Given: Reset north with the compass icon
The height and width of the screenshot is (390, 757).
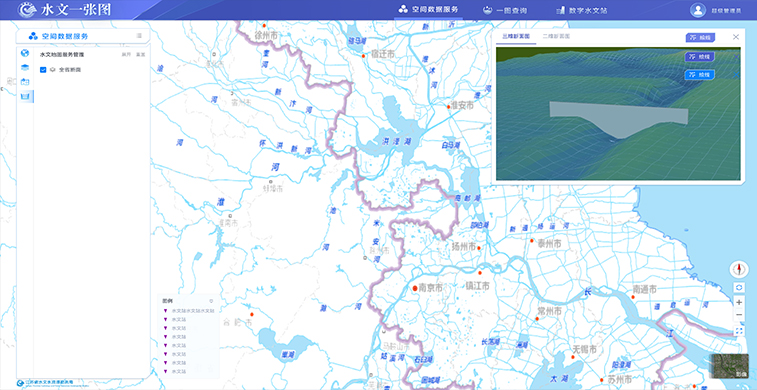Looking at the screenshot, I should [739, 269].
